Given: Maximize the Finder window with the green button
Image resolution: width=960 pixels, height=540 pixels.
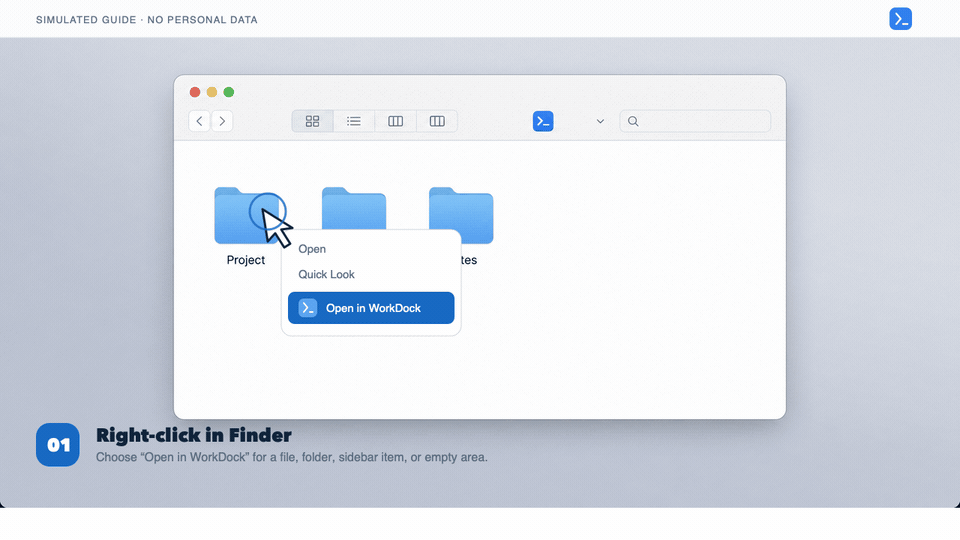Looking at the screenshot, I should coord(229,92).
